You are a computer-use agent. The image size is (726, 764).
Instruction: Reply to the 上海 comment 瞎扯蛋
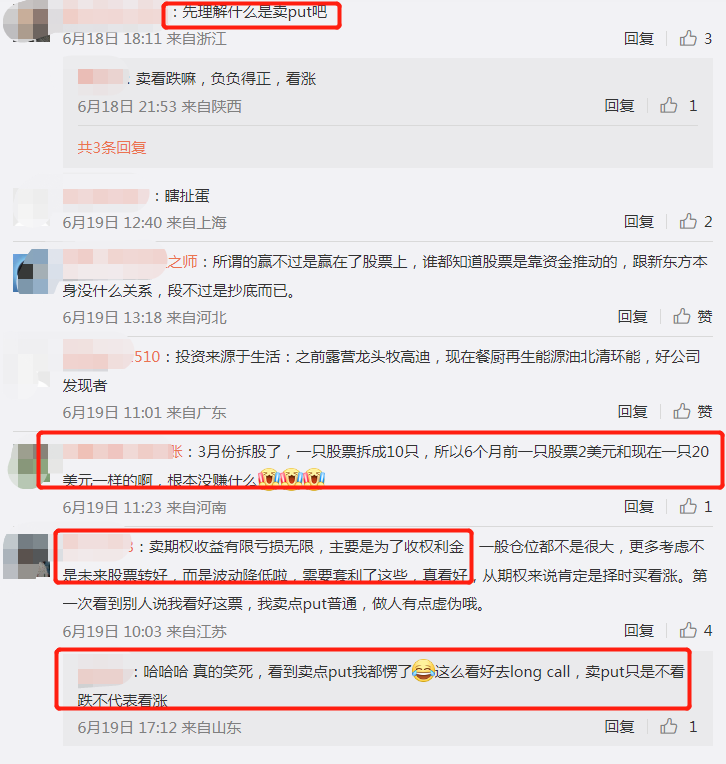[x=639, y=222]
